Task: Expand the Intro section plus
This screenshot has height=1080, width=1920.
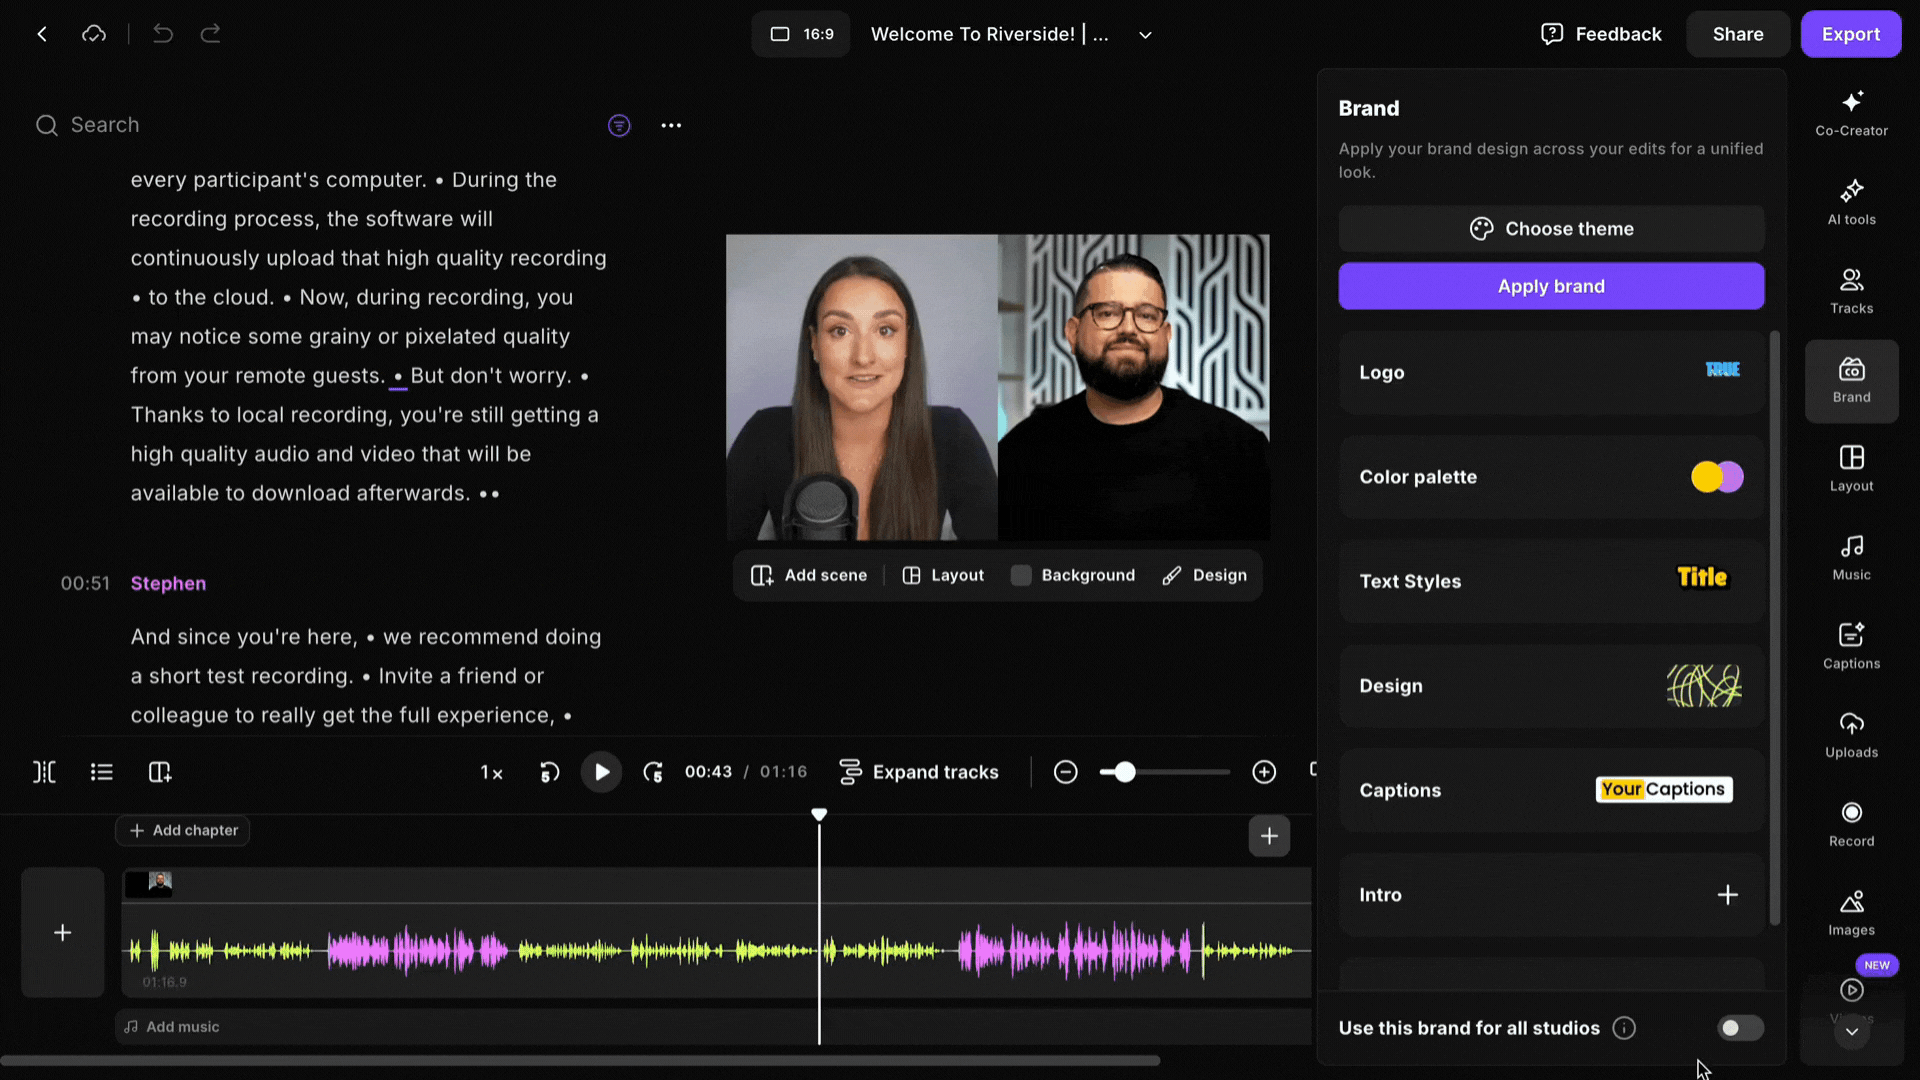Action: 1727,895
